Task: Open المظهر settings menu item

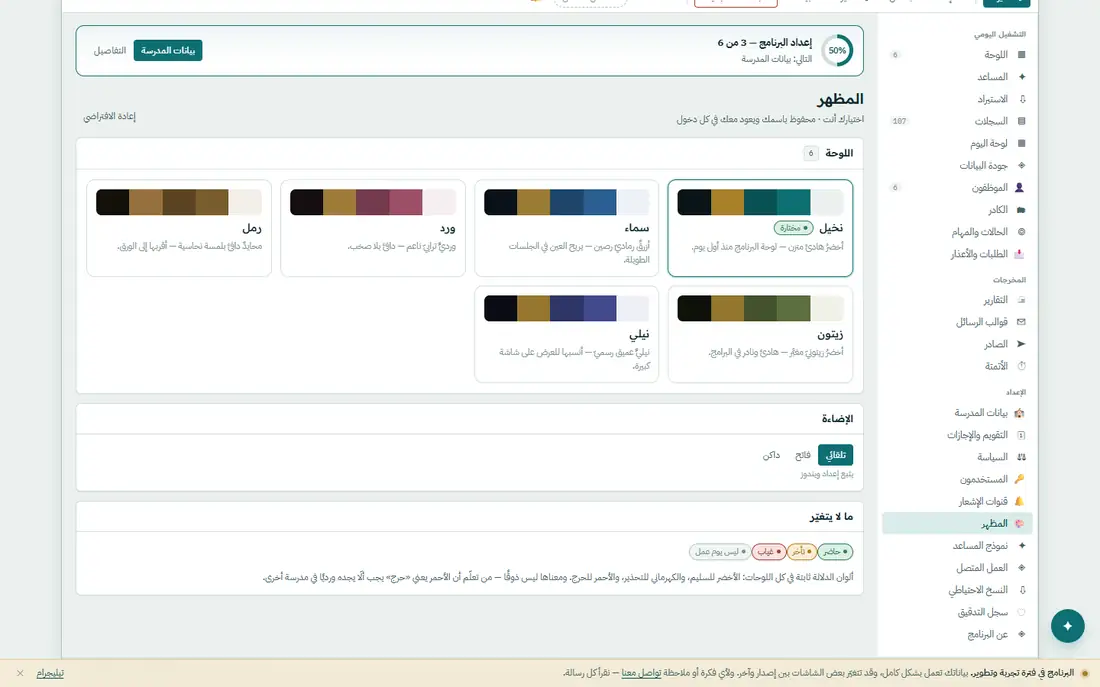Action: 957,523
